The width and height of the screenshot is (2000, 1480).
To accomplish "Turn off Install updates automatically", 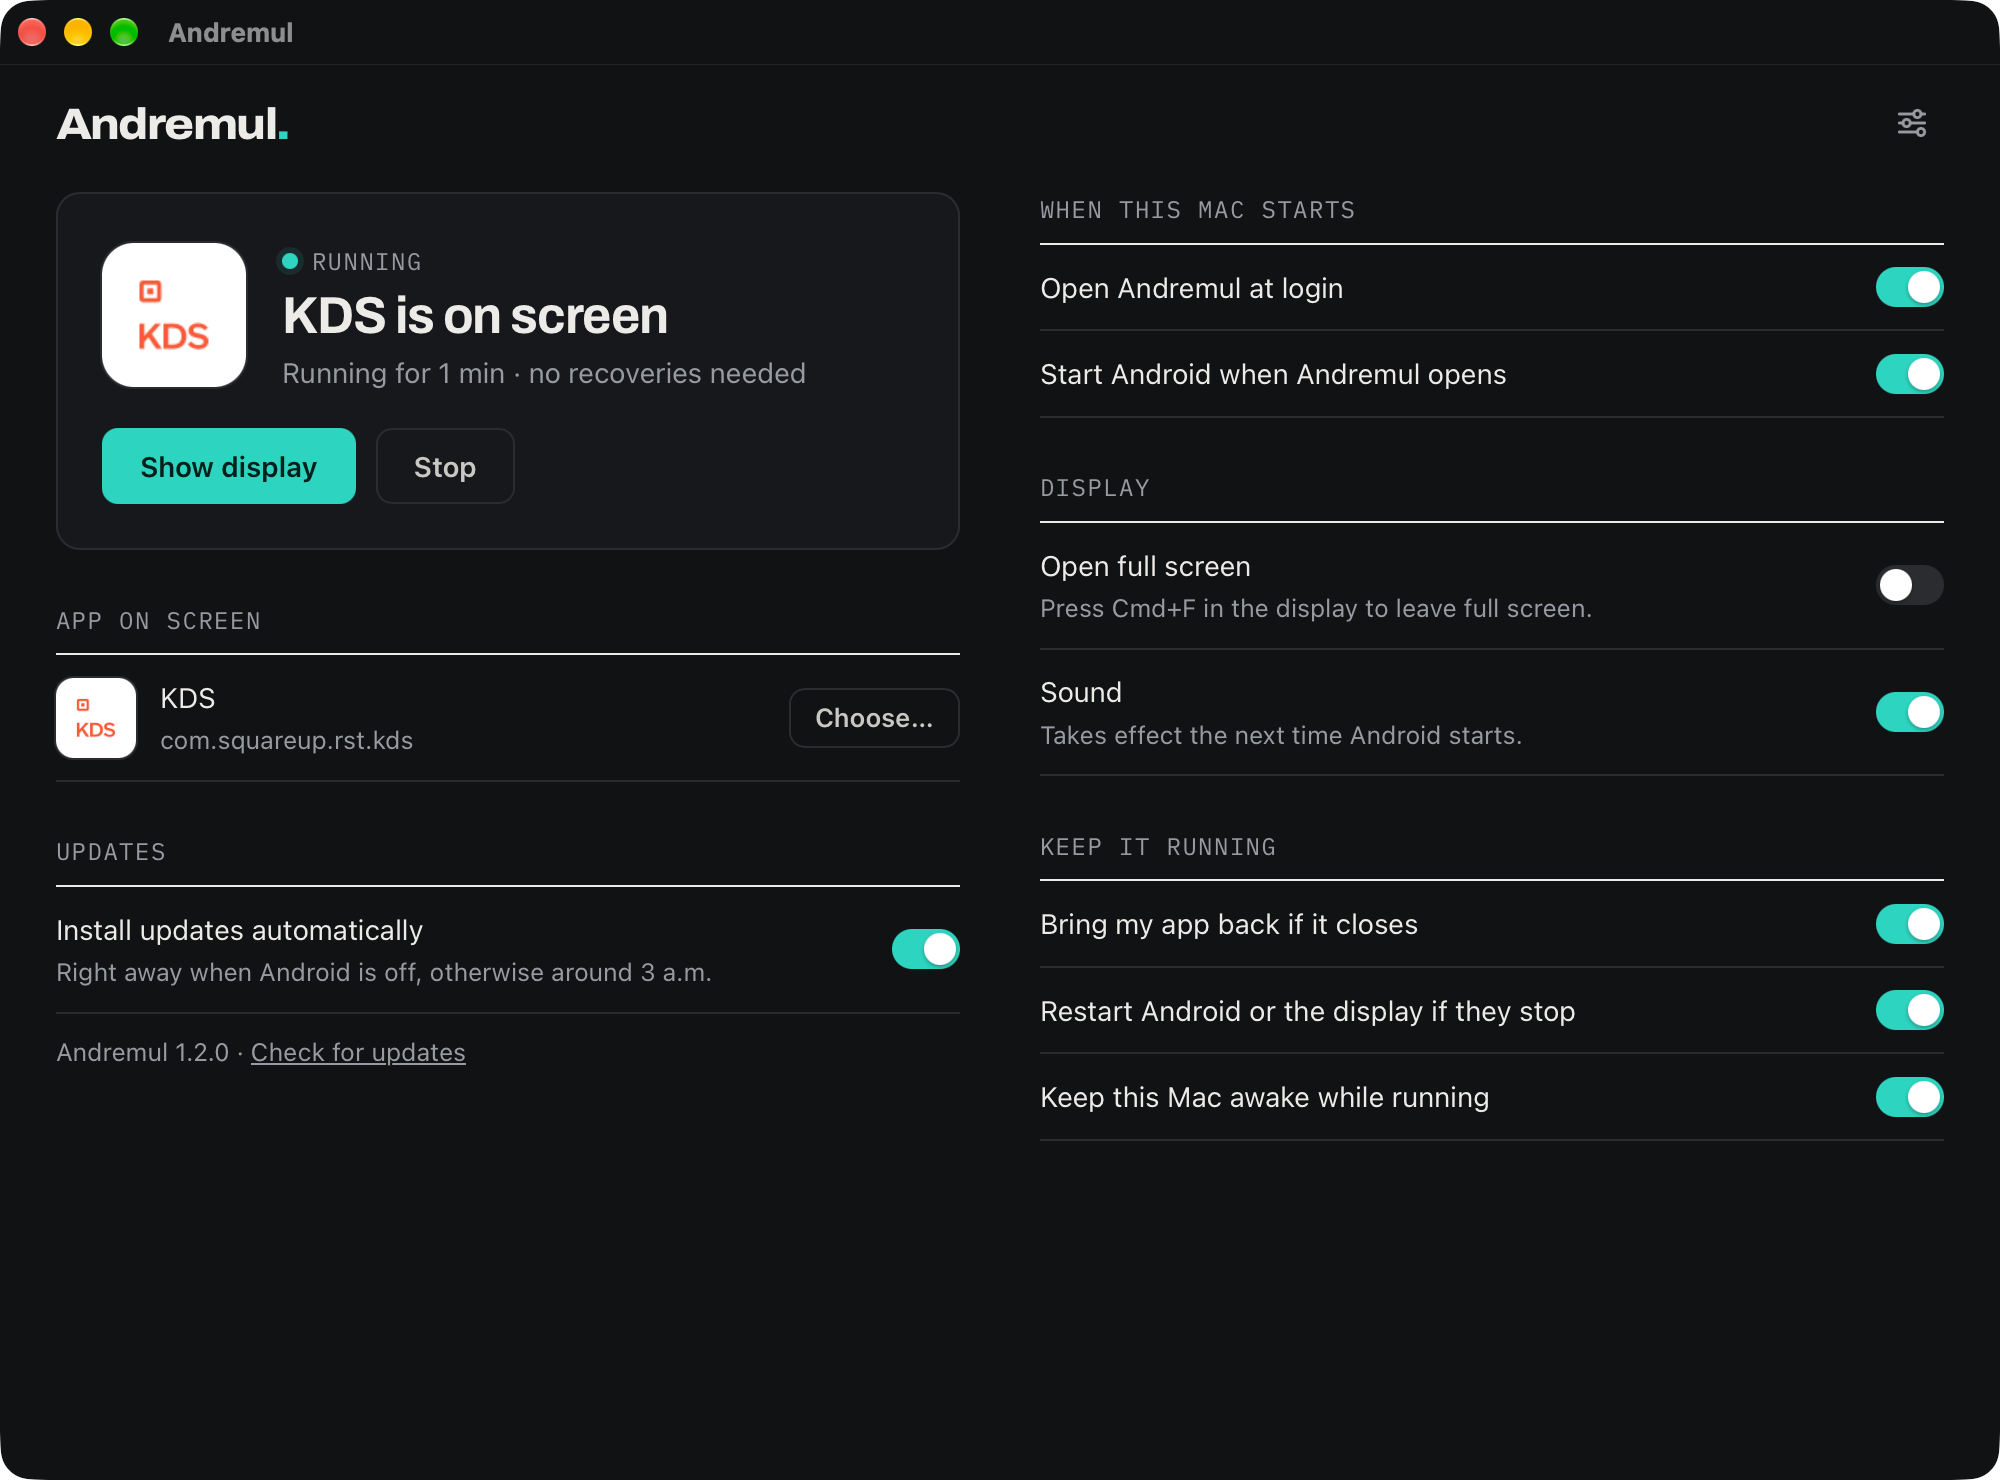I will pyautogui.click(x=925, y=949).
